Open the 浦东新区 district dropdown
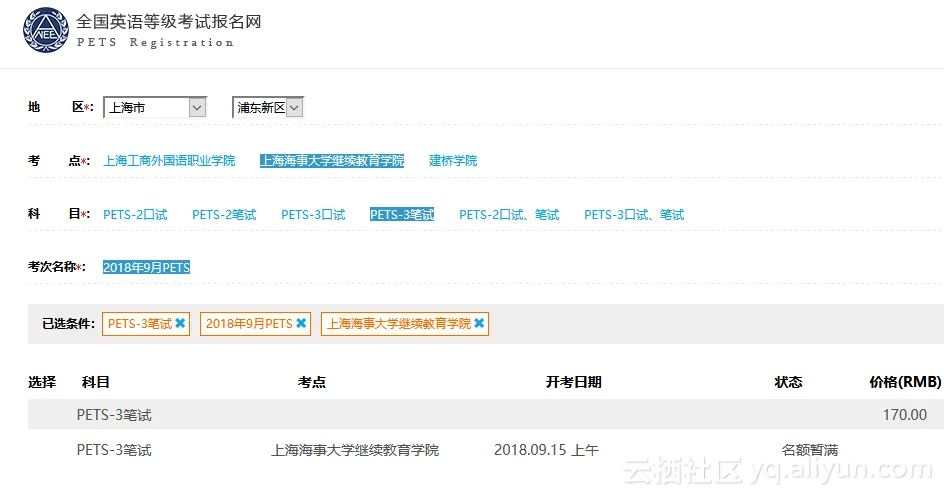This screenshot has height=496, width=944. [x=267, y=108]
